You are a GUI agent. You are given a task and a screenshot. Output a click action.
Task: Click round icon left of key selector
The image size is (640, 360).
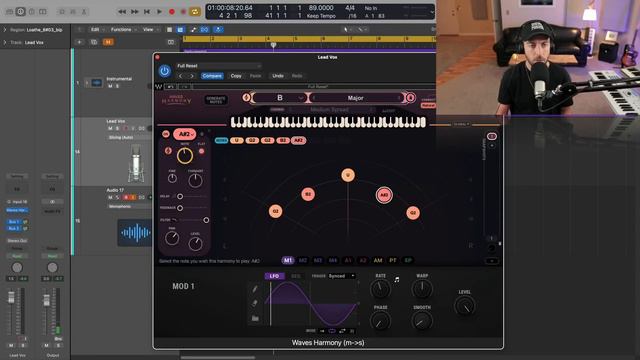click(246, 98)
